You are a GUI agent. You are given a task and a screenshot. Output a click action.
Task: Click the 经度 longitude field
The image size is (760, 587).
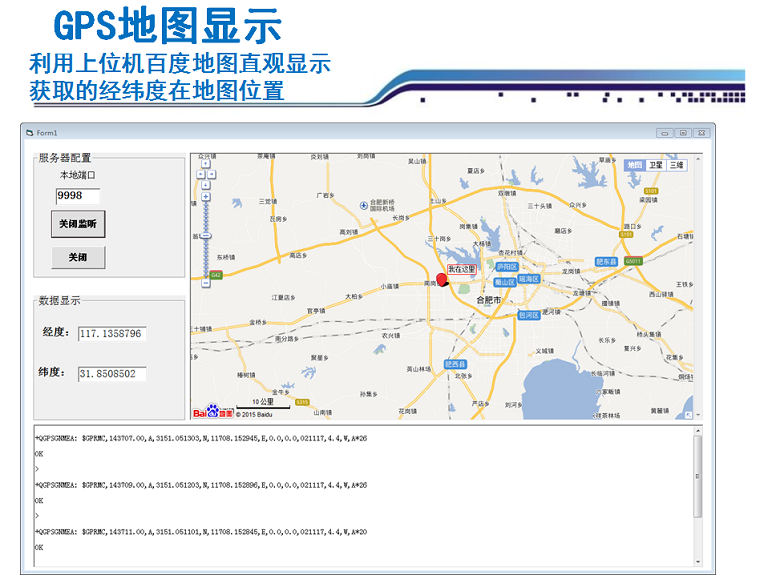pyautogui.click(x=112, y=333)
